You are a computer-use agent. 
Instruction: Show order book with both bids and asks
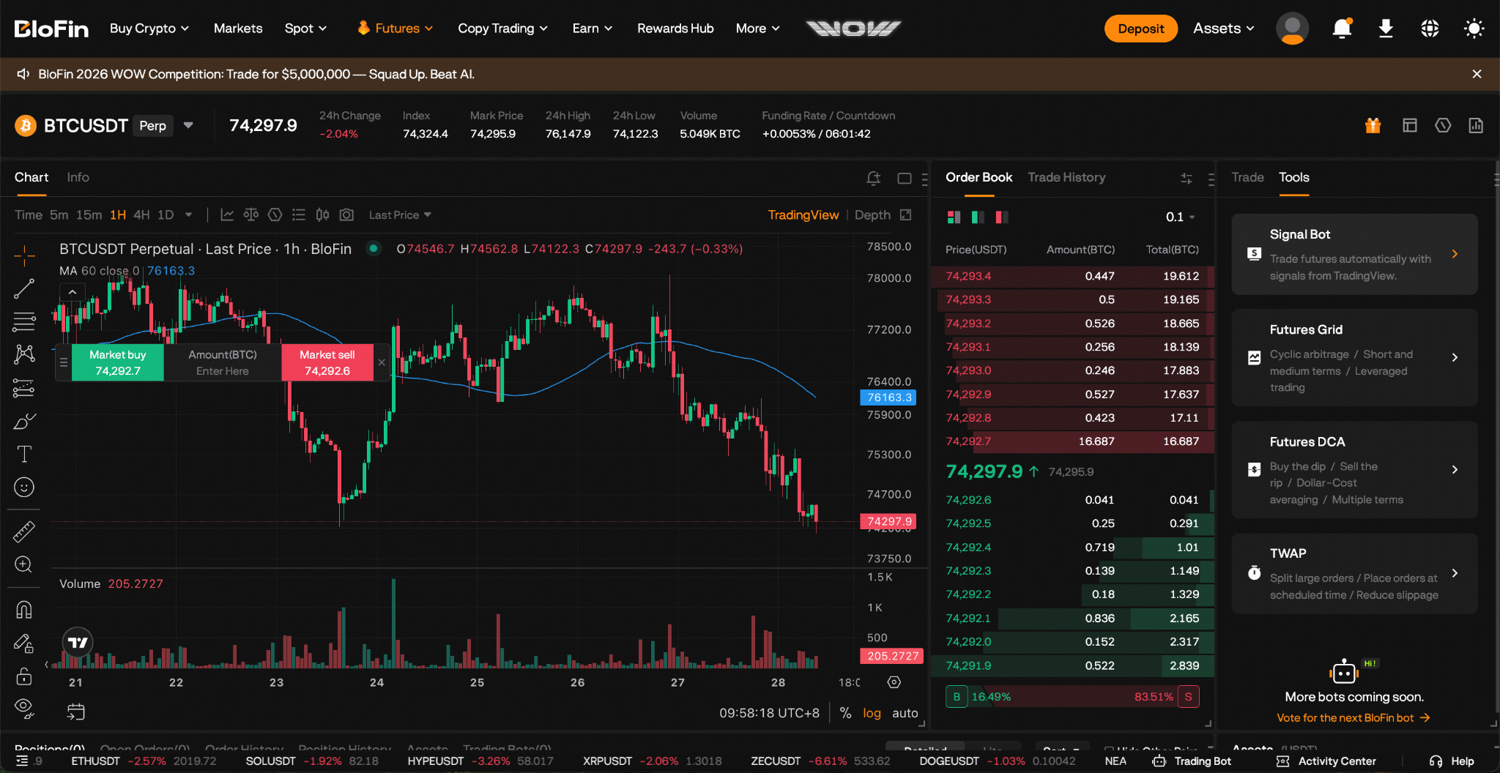coord(954,217)
